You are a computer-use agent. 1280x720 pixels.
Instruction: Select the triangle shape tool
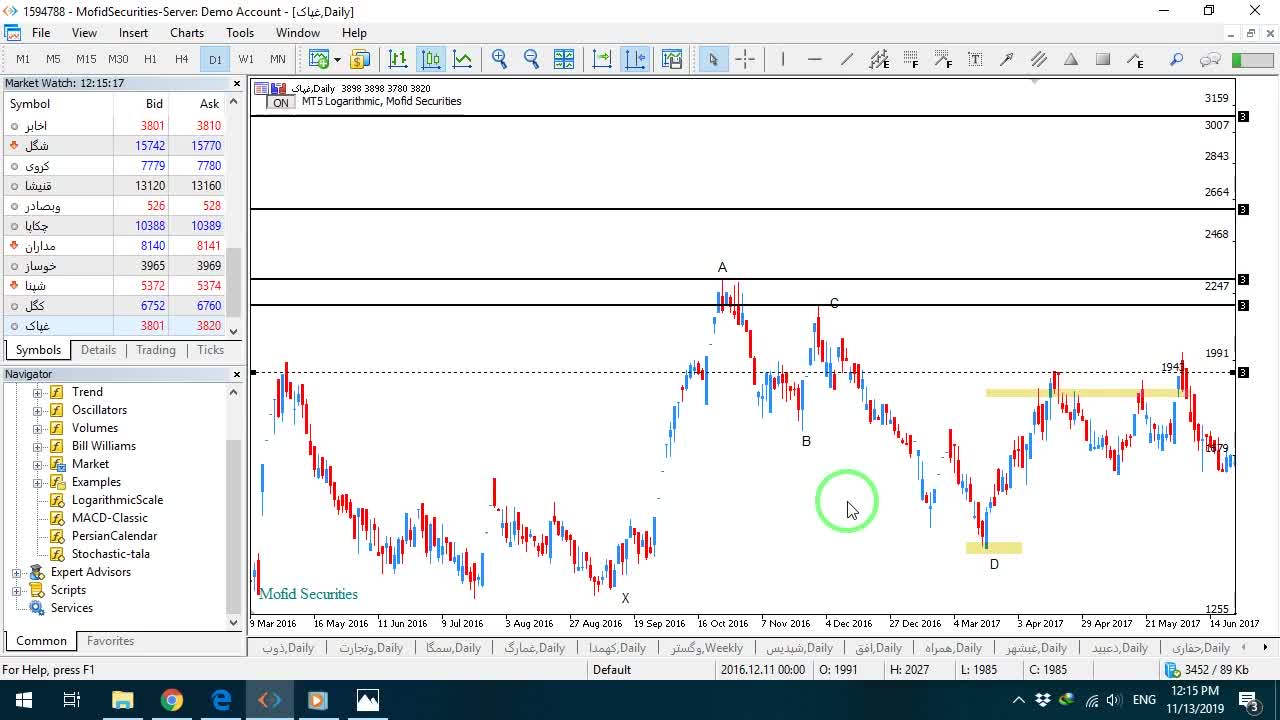point(1071,59)
